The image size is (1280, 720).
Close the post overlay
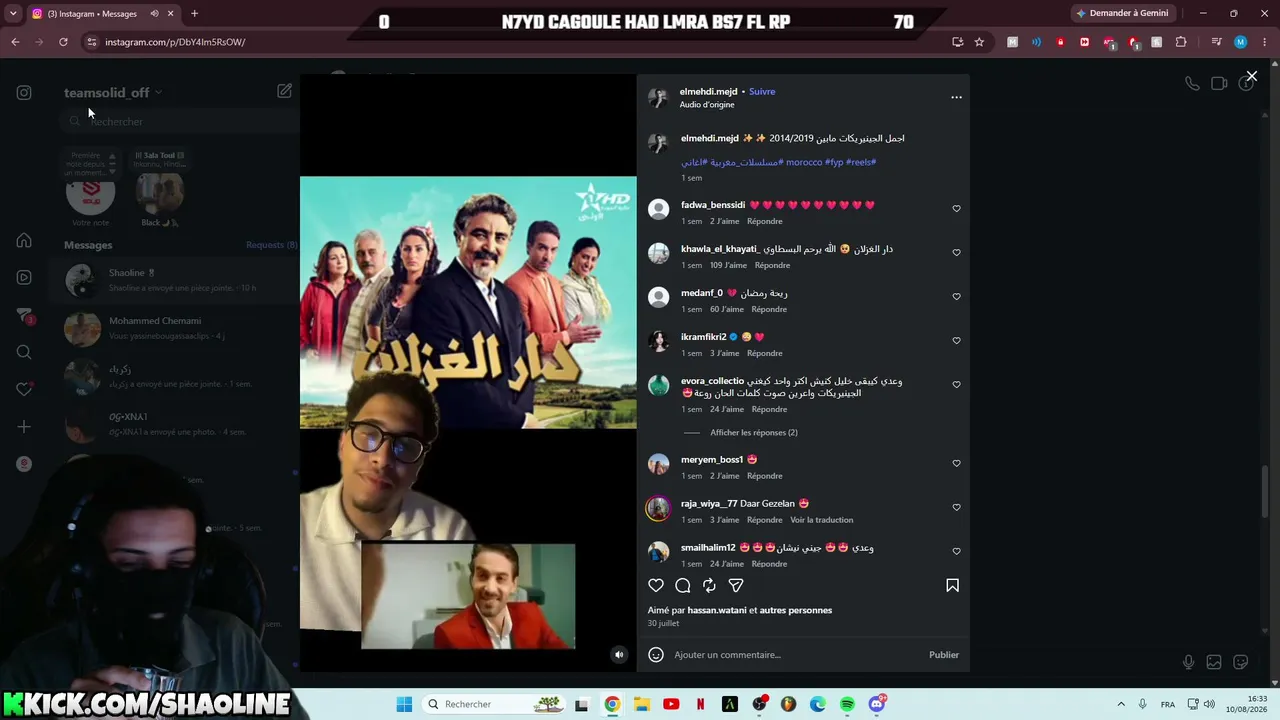click(x=1251, y=76)
